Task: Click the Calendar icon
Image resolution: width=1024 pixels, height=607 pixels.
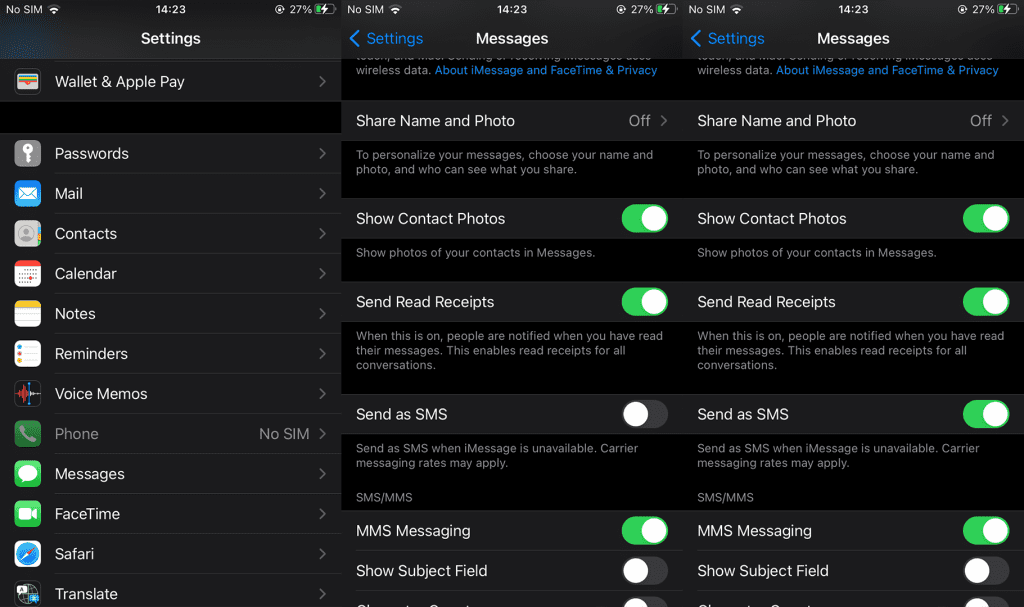Action: coord(30,273)
